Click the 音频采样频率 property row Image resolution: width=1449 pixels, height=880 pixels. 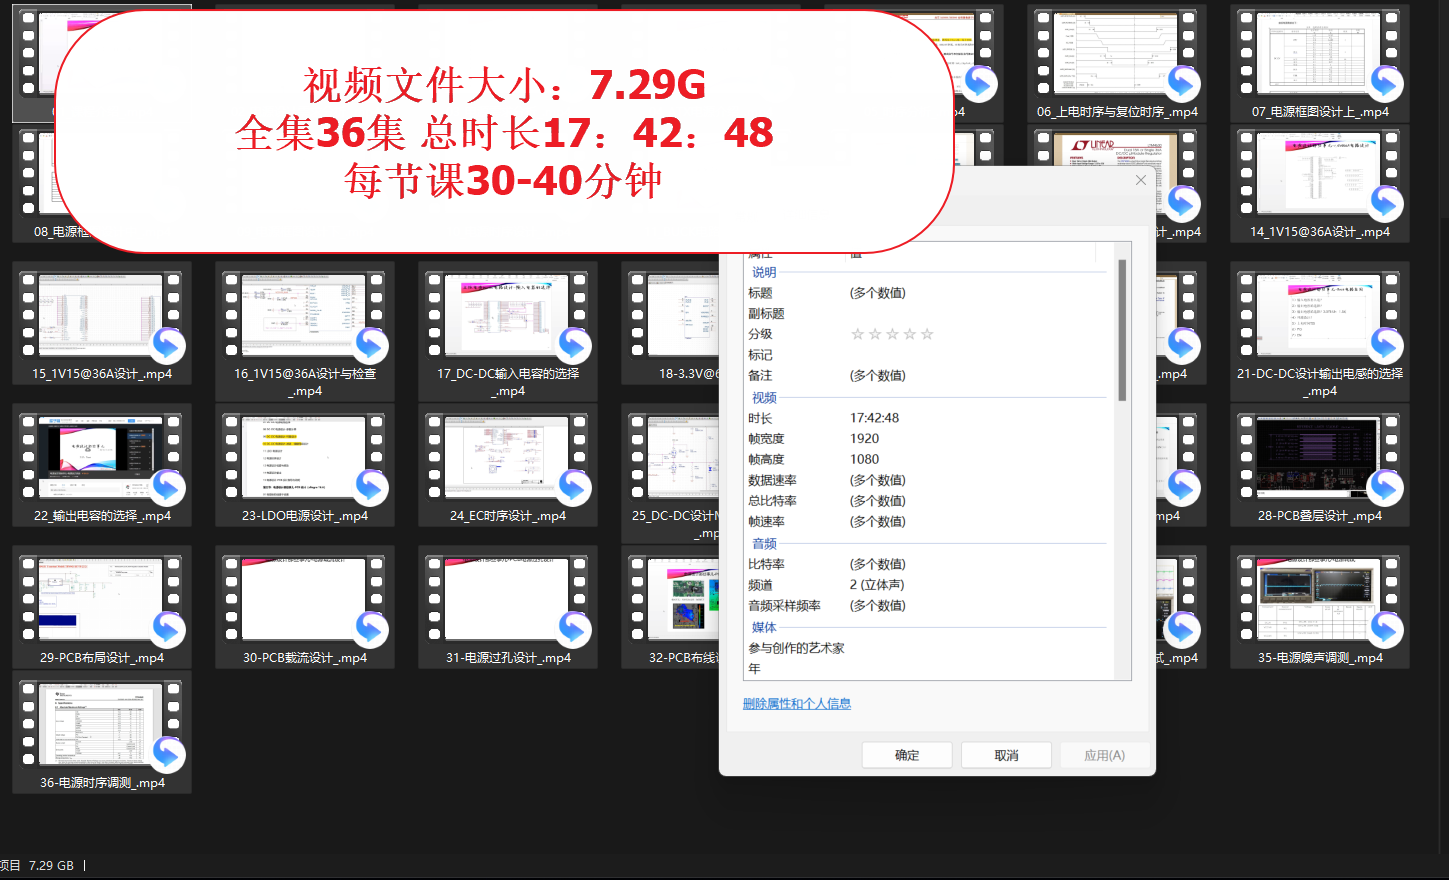(926, 606)
